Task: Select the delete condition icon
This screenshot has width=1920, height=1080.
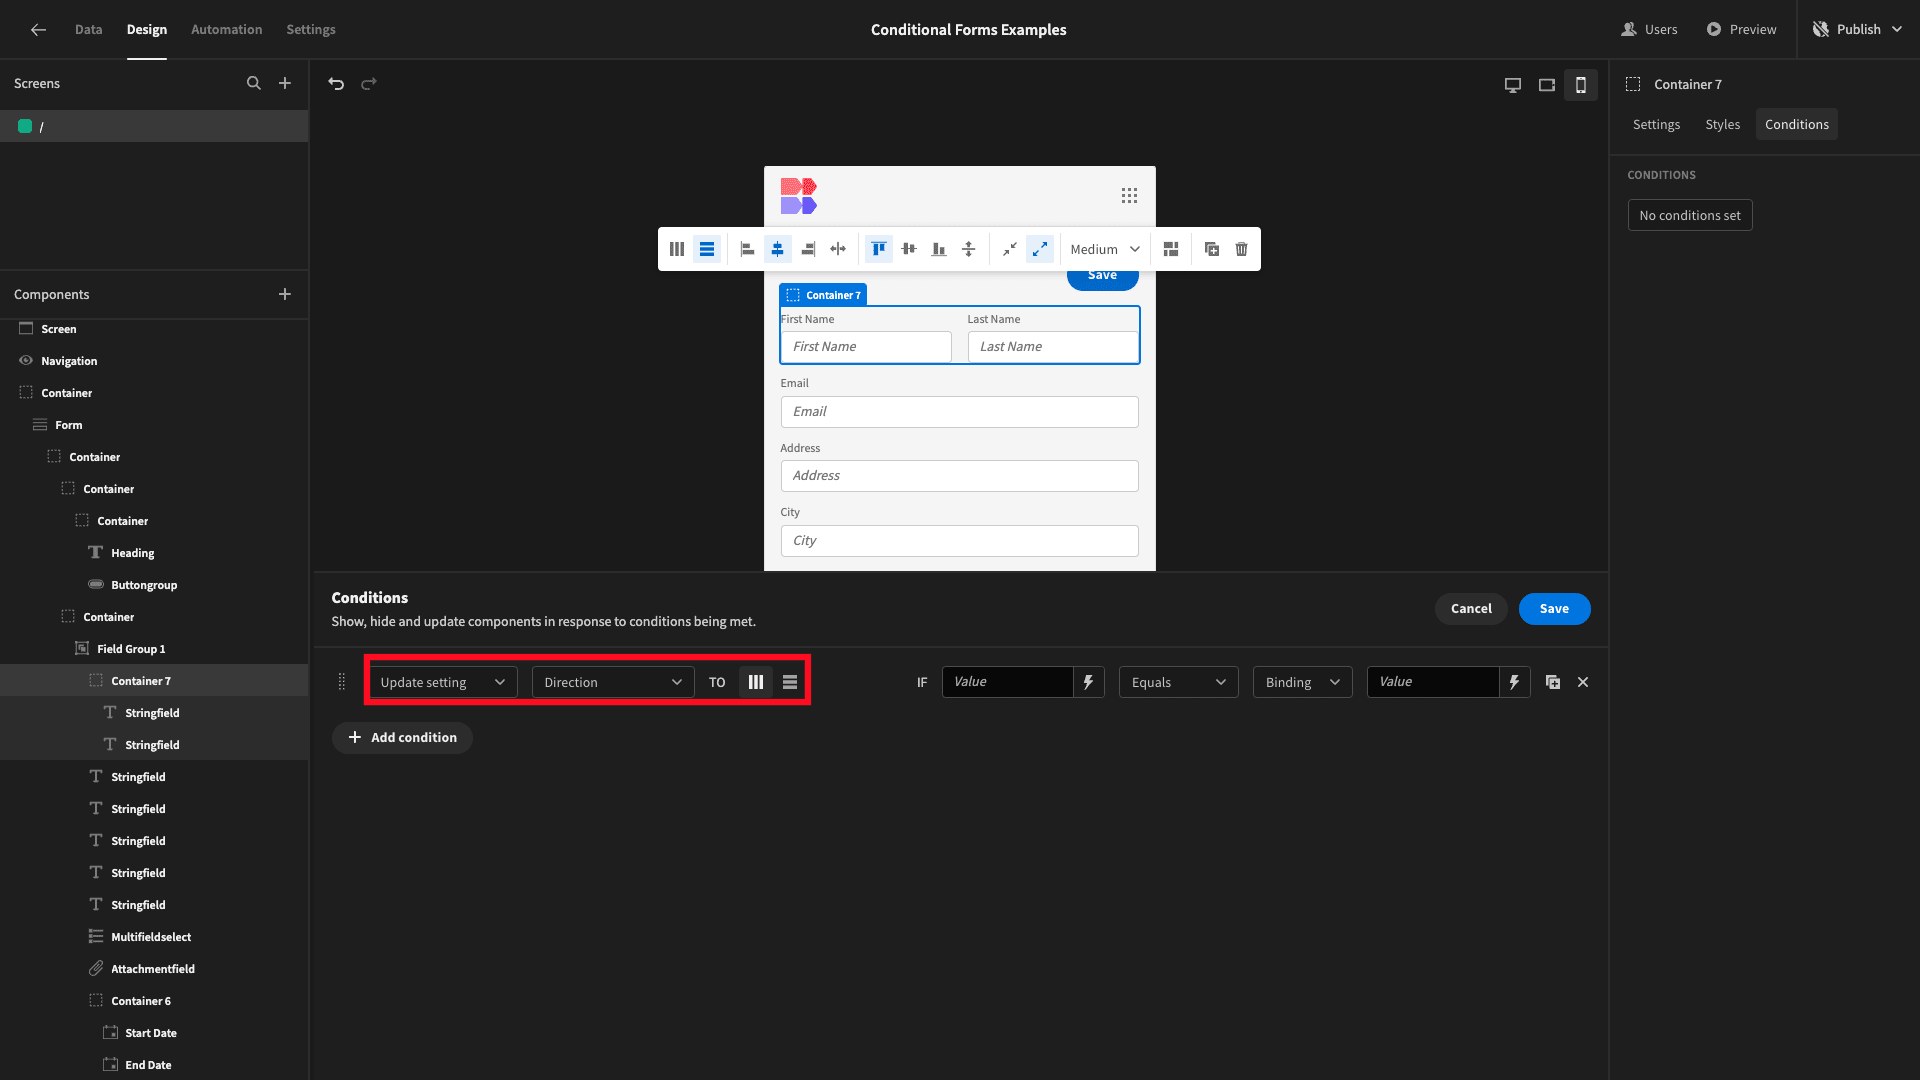Action: pos(1582,682)
